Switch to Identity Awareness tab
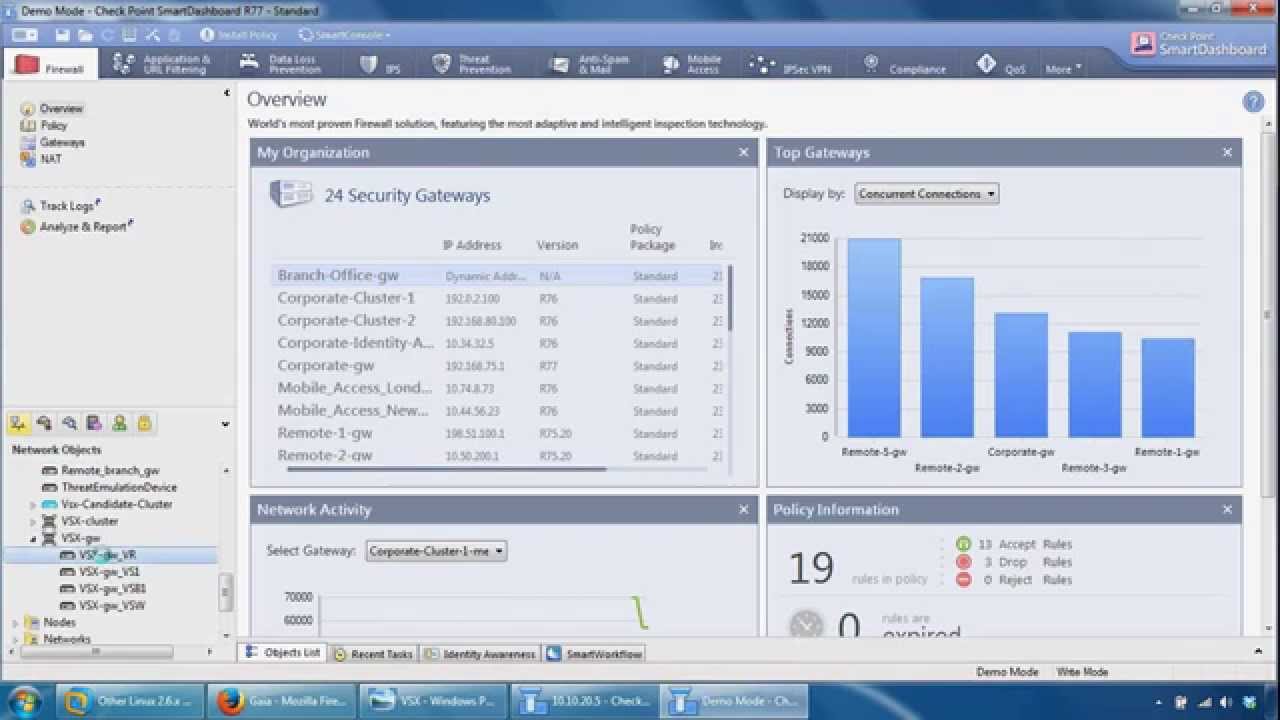Image resolution: width=1280 pixels, height=720 pixels. (x=481, y=653)
